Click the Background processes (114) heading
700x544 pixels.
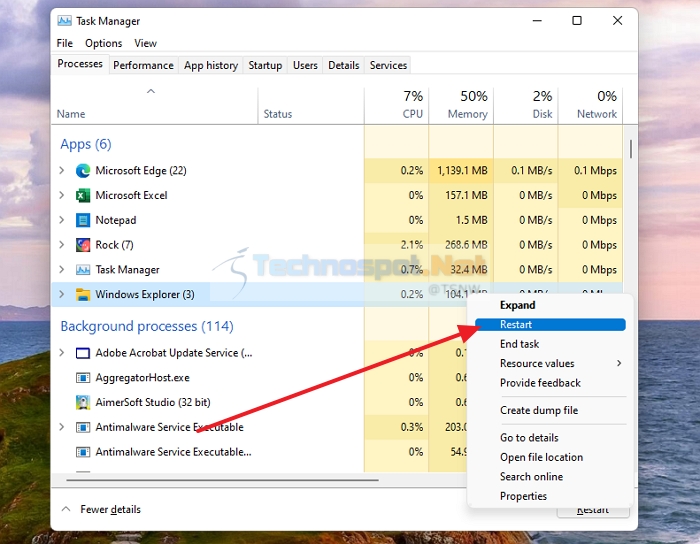tap(147, 326)
